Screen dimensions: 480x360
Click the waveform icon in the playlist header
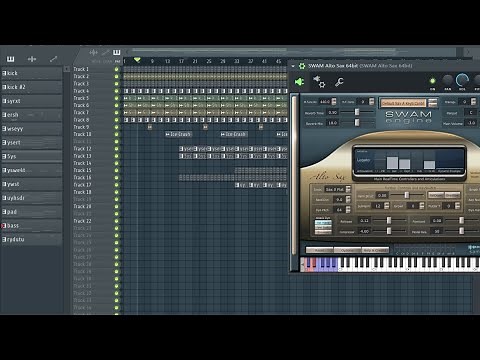[94, 52]
